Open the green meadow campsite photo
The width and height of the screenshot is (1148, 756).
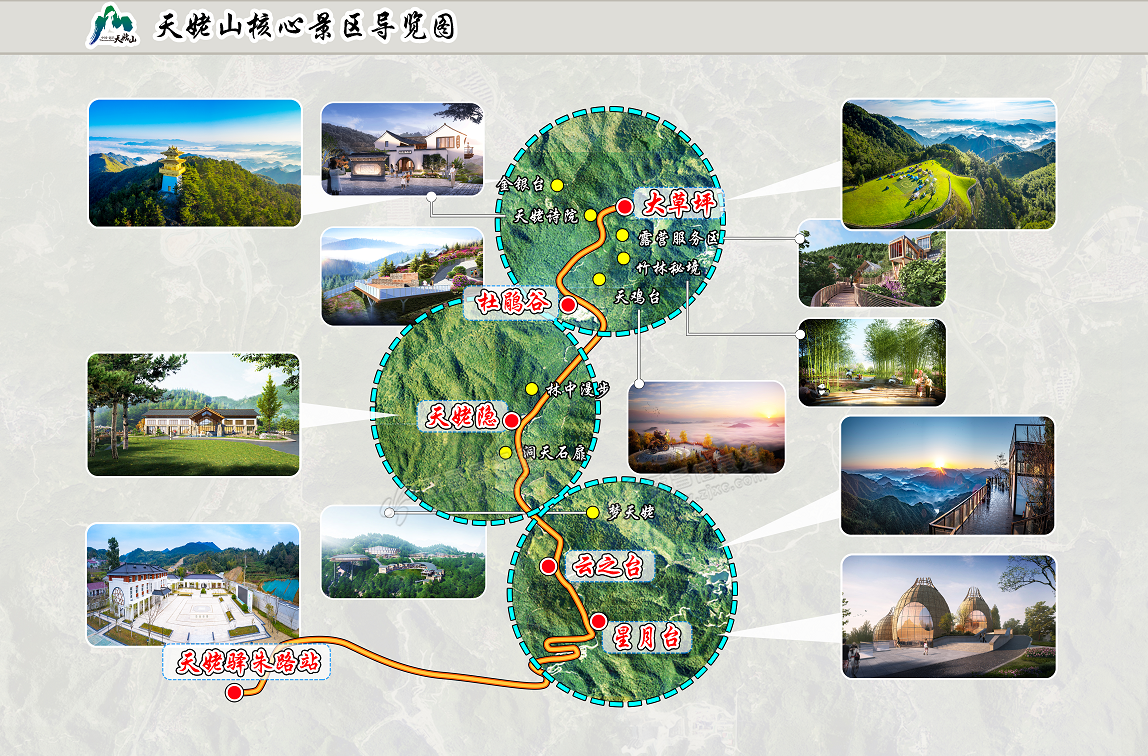click(x=949, y=165)
